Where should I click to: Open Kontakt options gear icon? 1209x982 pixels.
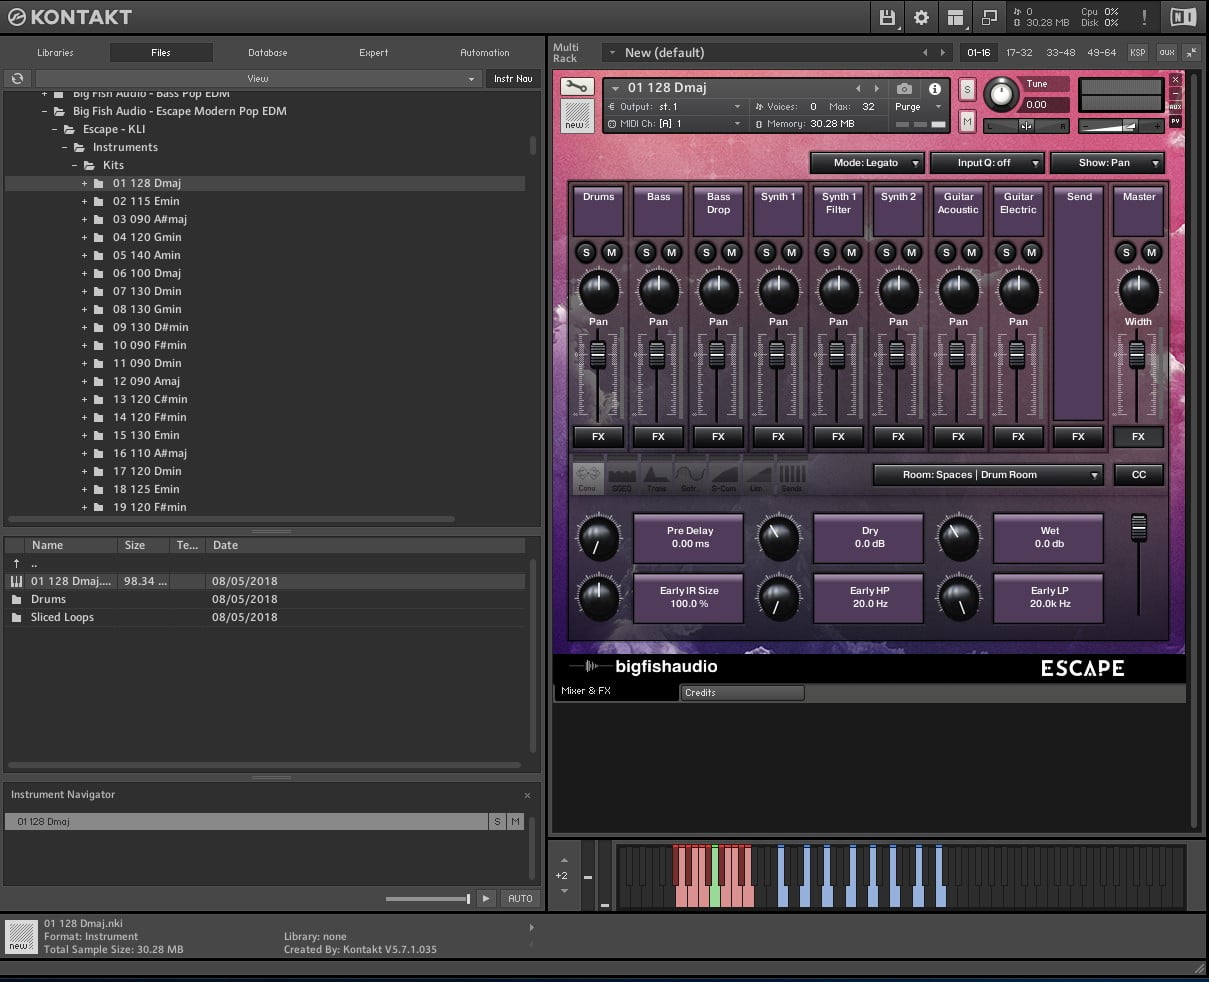click(921, 17)
